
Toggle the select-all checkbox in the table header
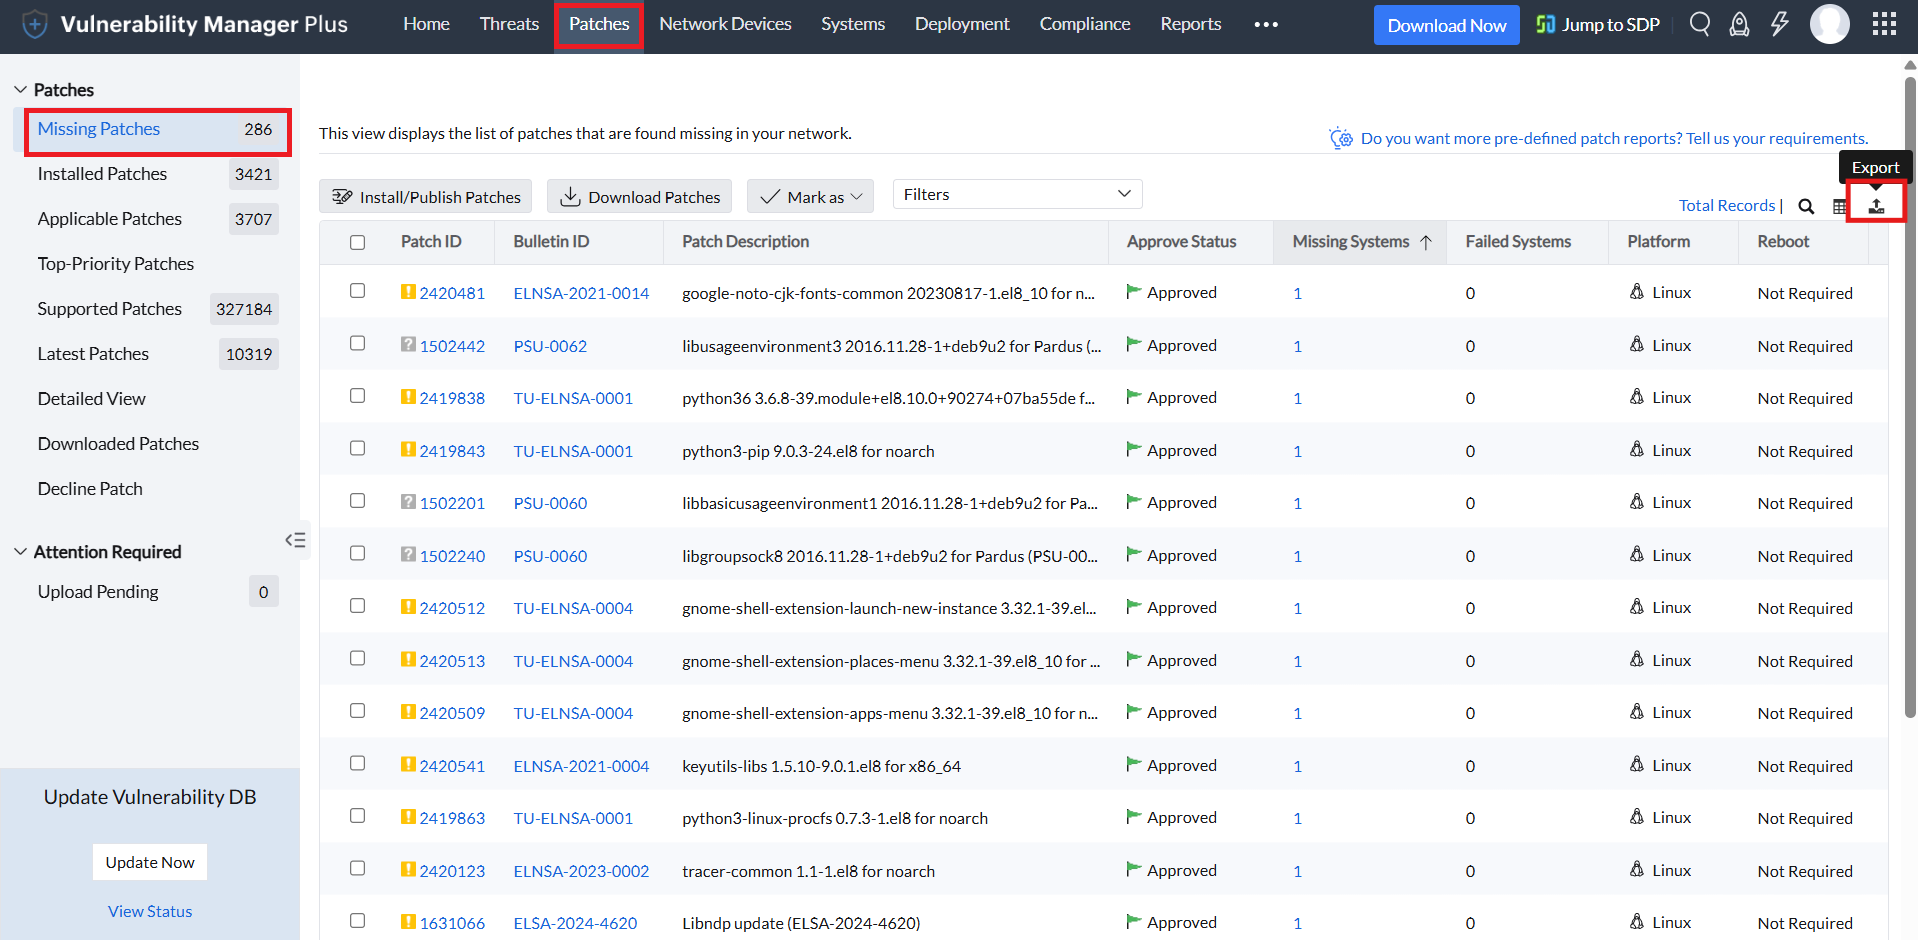(x=358, y=242)
